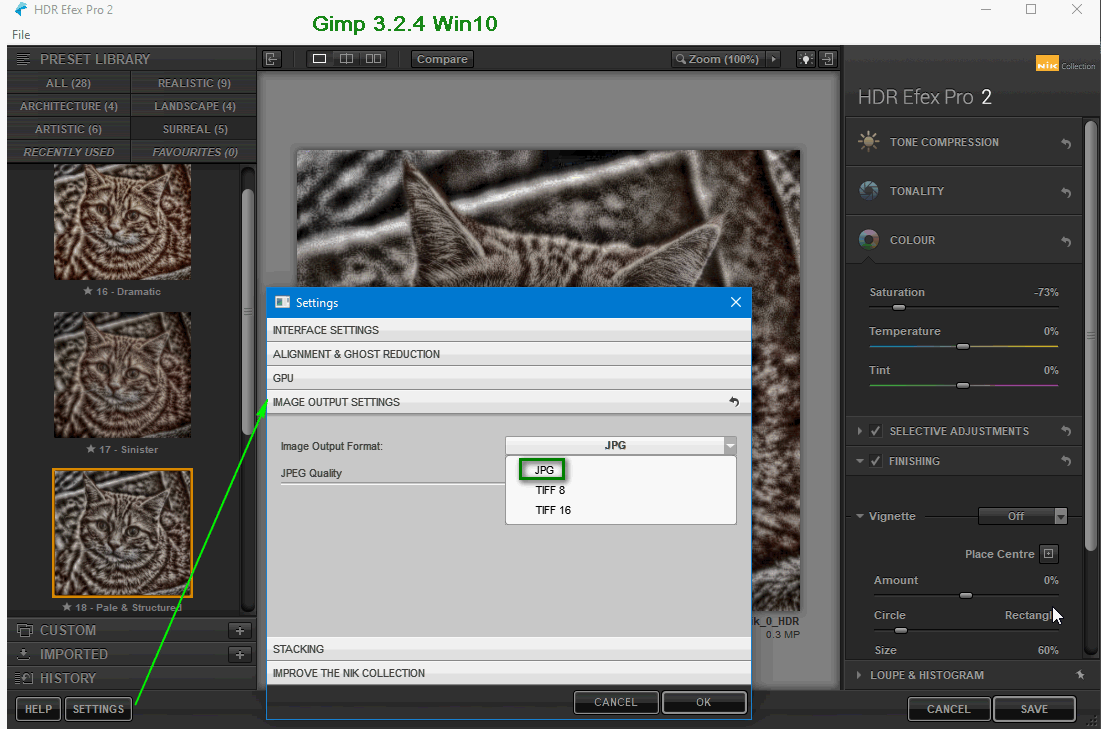Filter presets by Landscape (4)
The width and height of the screenshot is (1101, 729).
tap(194, 106)
